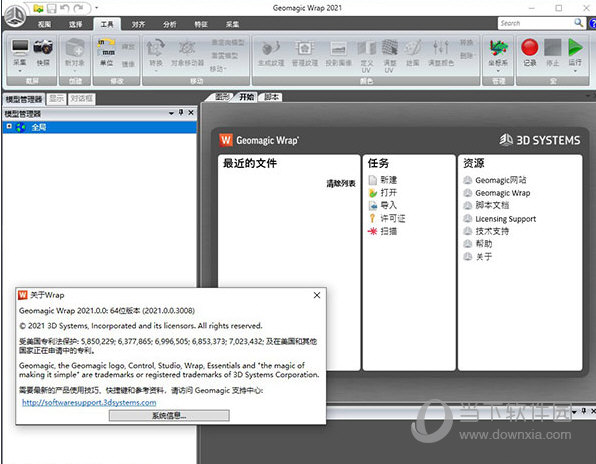Image resolution: width=596 pixels, height=464 pixels.
Task: Click the 打开 task link
Action: click(x=388, y=193)
